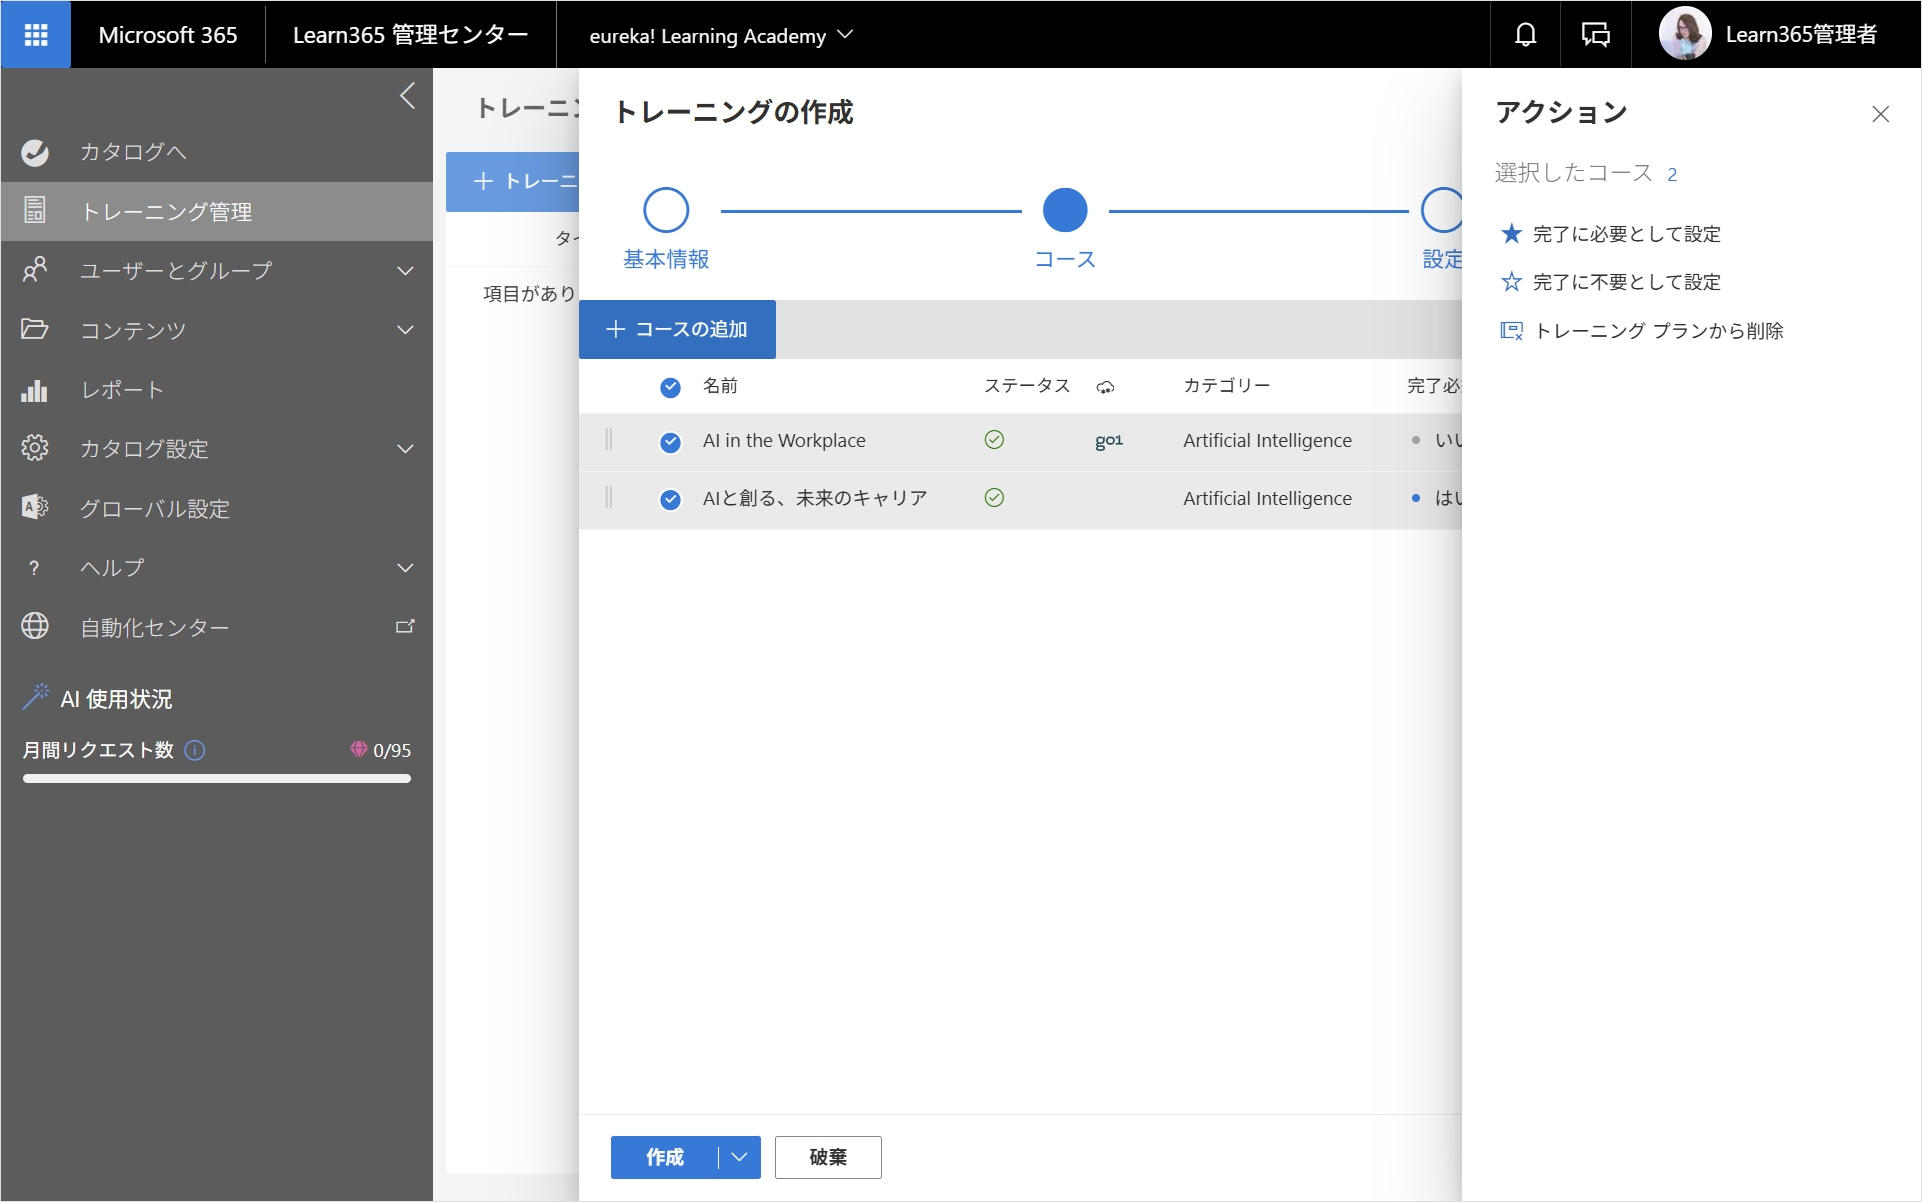The width and height of the screenshot is (1922, 1202).
Task: Grab drag handle of AIと創る、未来のキャリア row
Action: pos(609,498)
